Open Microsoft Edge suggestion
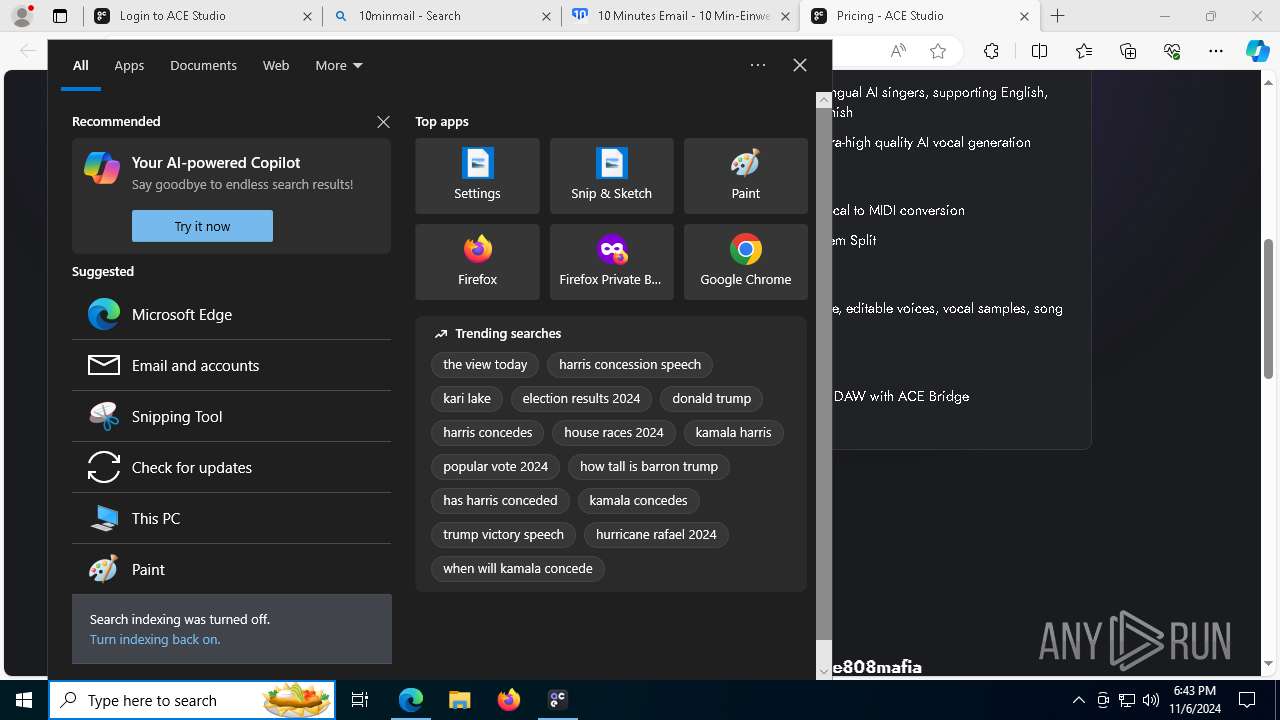Screen dimensions: 1280x720 pyautogui.click(x=231, y=314)
